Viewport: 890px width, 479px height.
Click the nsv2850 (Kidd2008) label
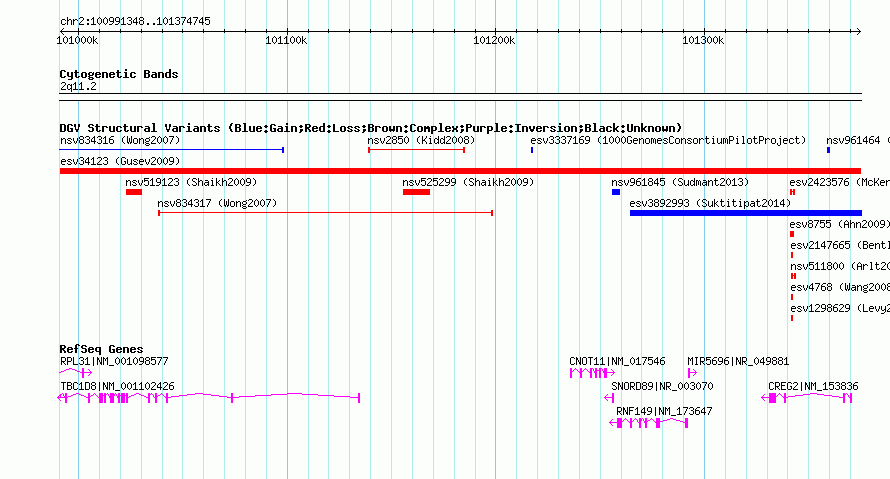pos(421,140)
